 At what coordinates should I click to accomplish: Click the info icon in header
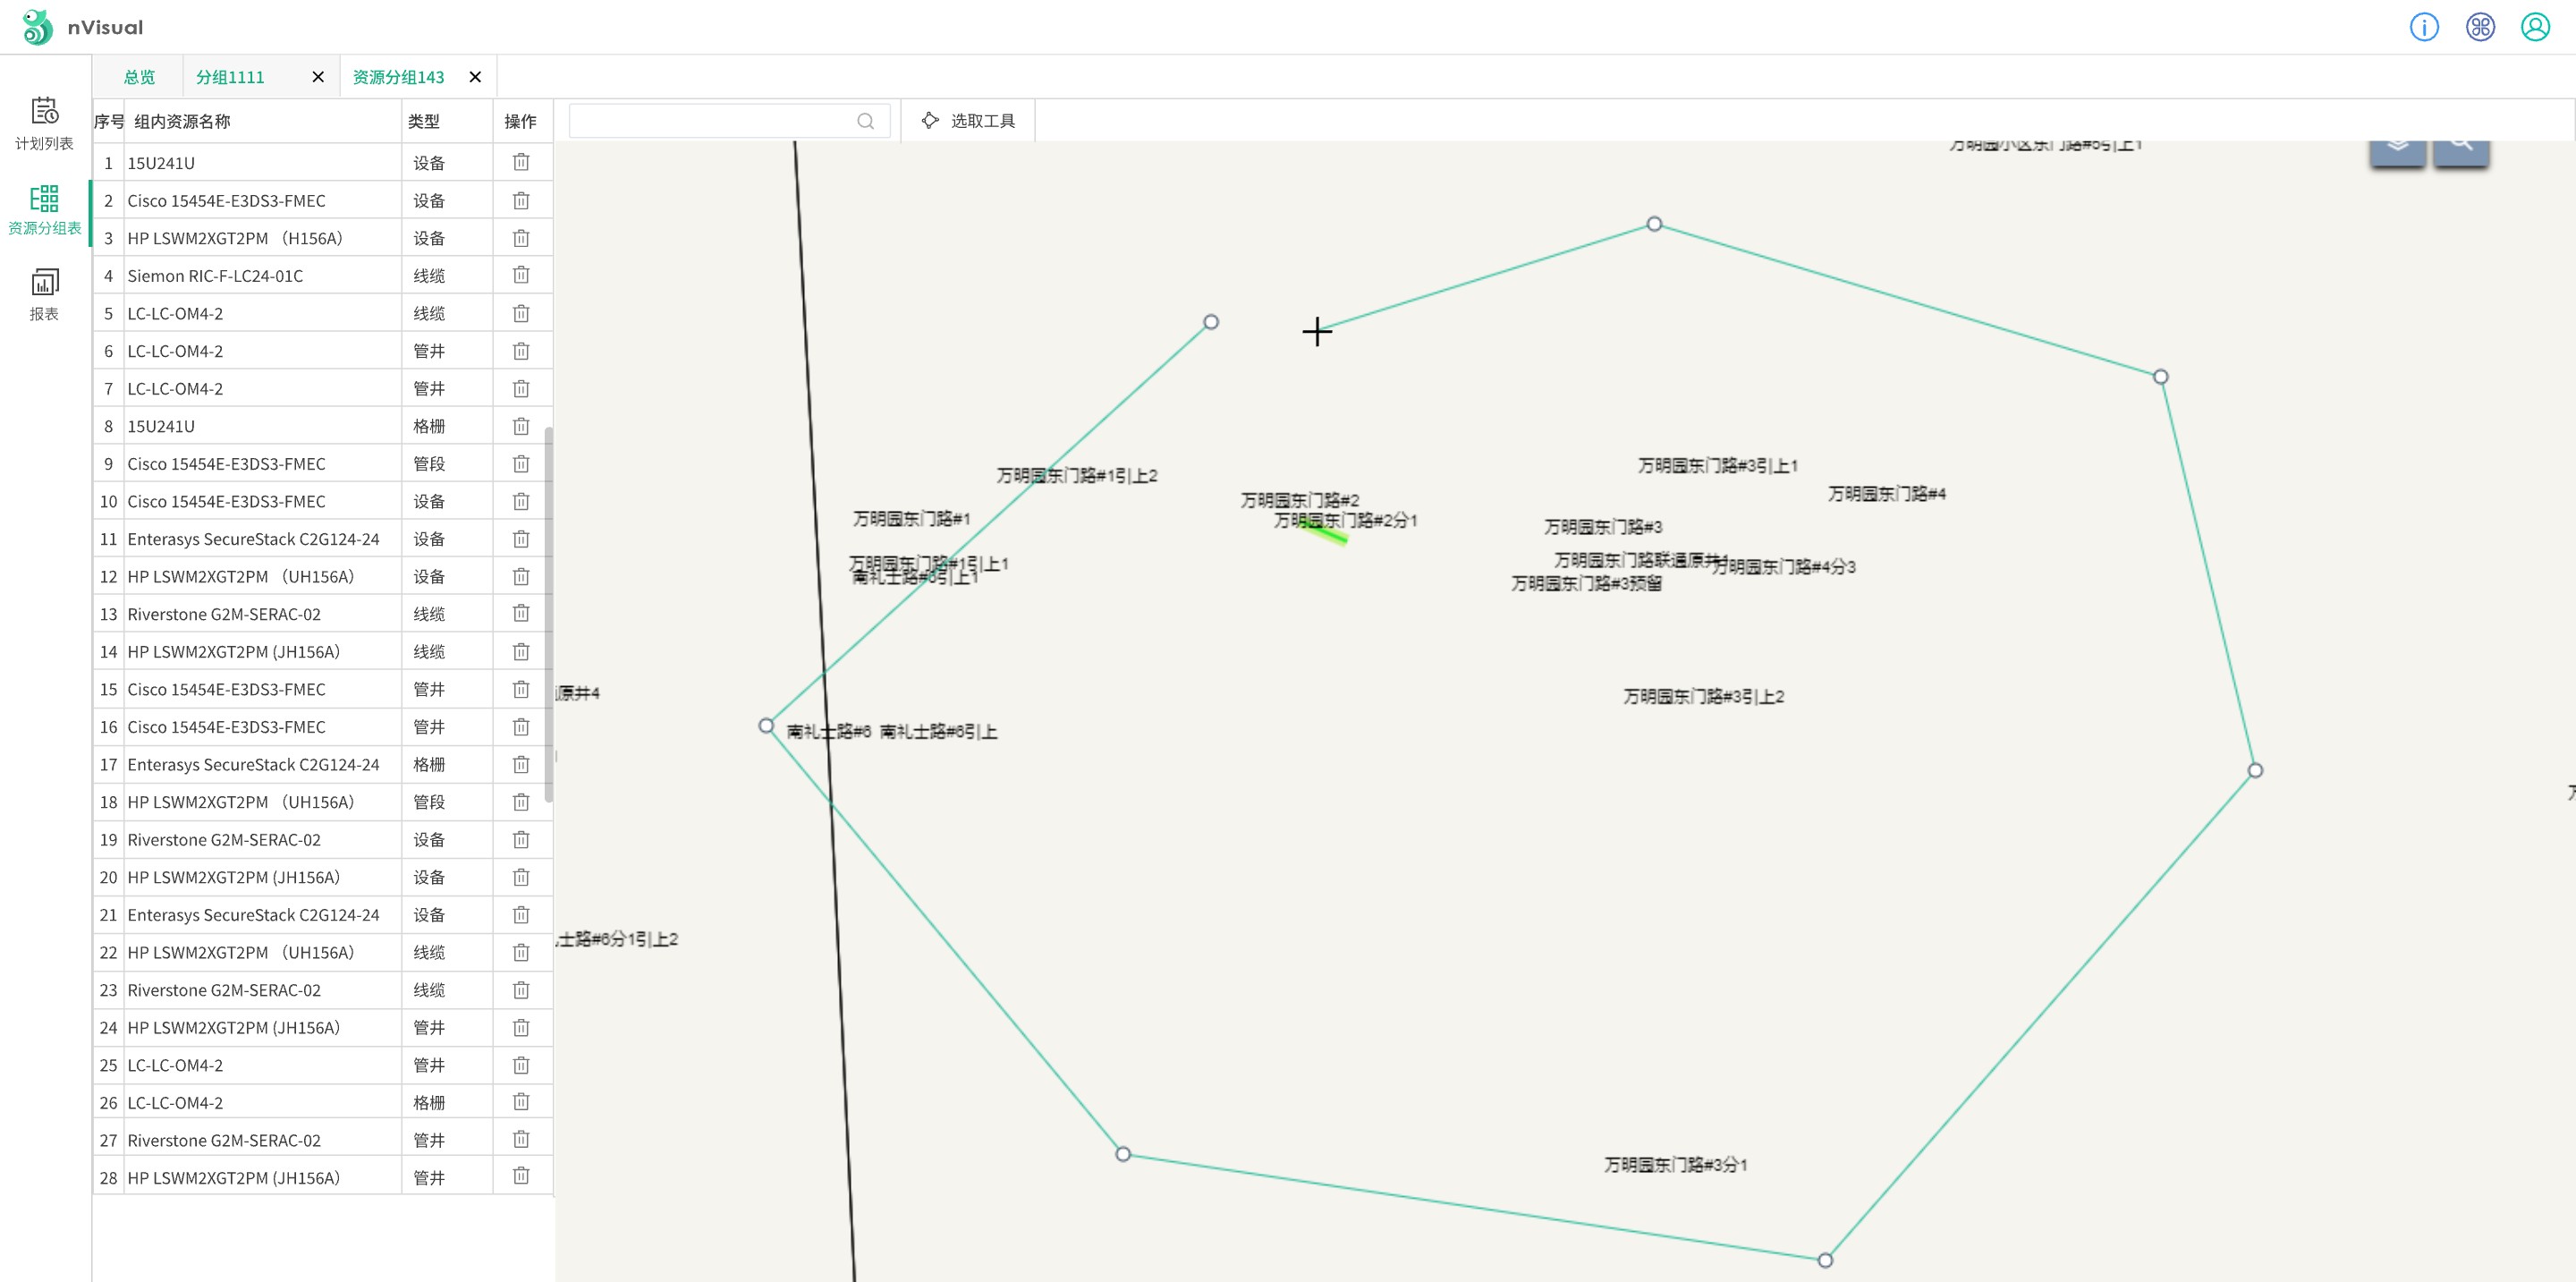coord(2423,27)
